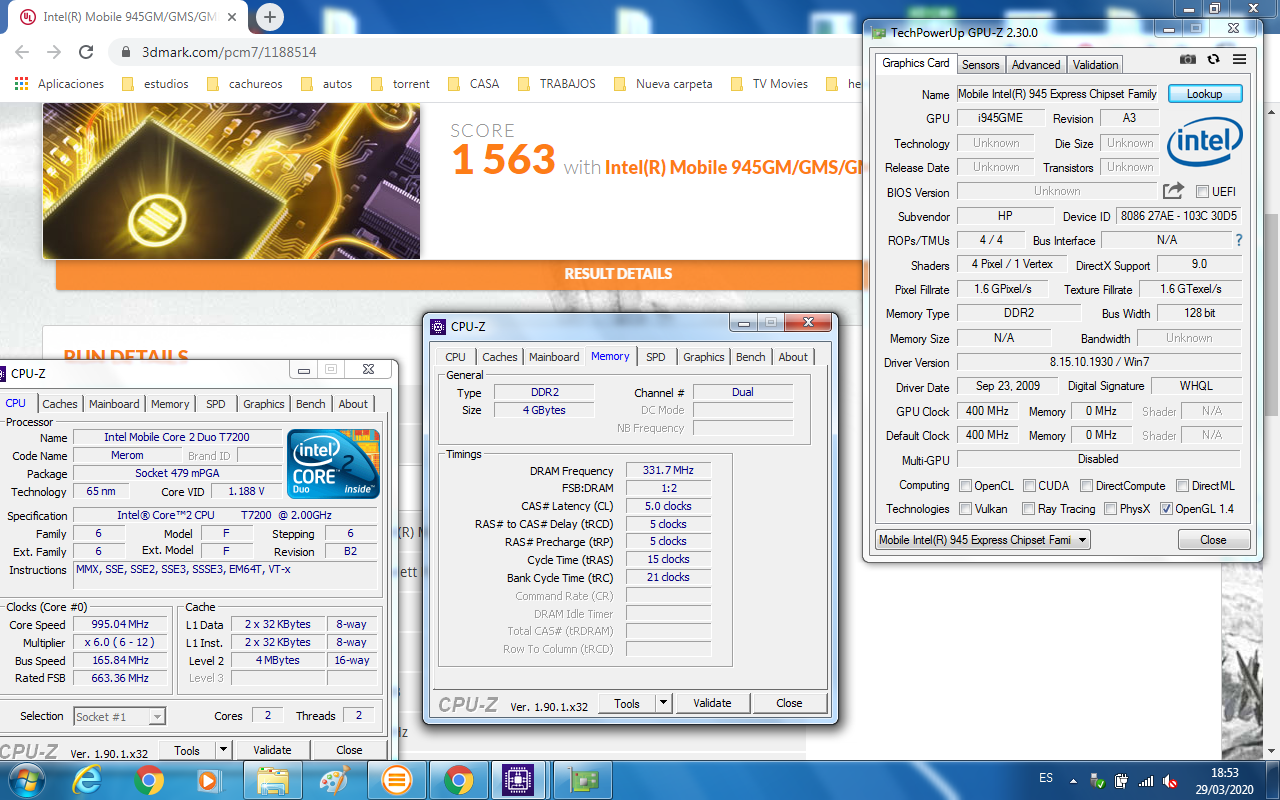Image resolution: width=1280 pixels, height=800 pixels.
Task: Open the orange round app icon in taskbar
Action: coord(397,780)
